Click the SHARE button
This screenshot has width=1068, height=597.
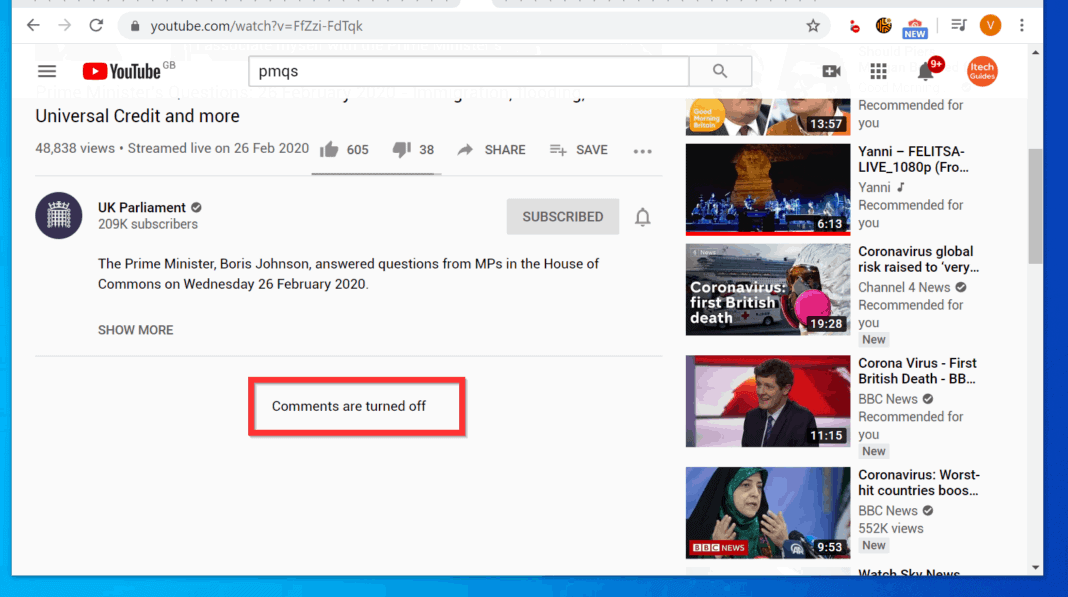(x=491, y=150)
